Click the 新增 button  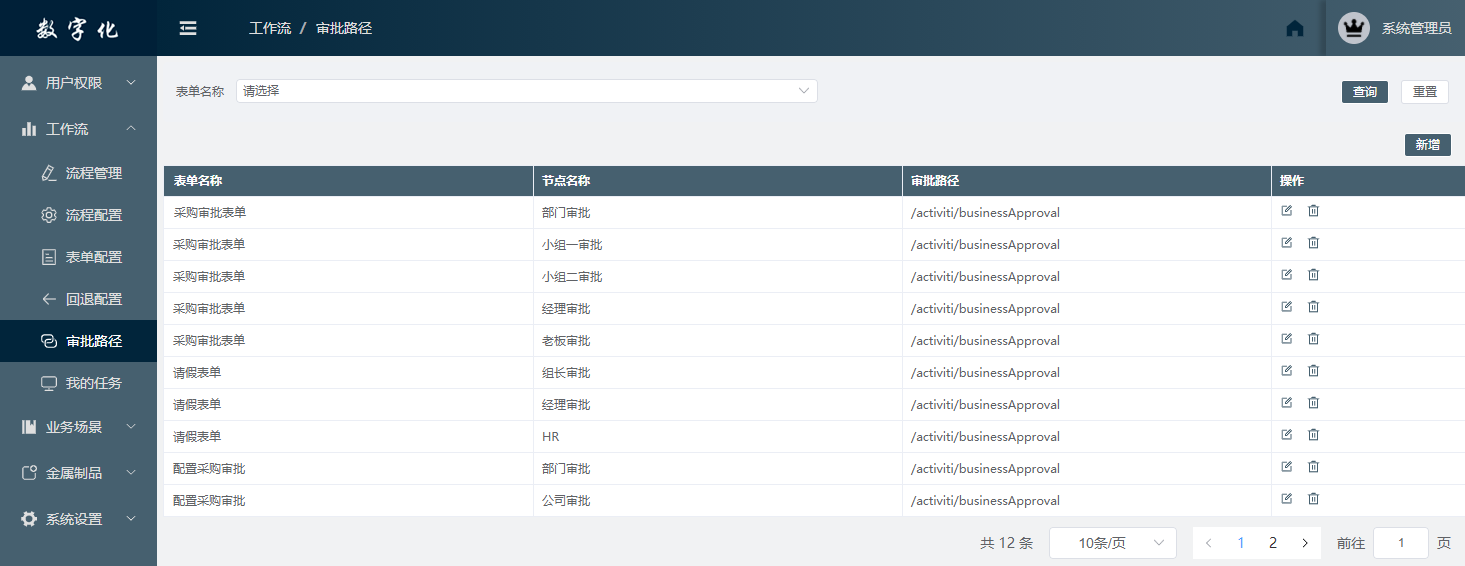click(1427, 145)
